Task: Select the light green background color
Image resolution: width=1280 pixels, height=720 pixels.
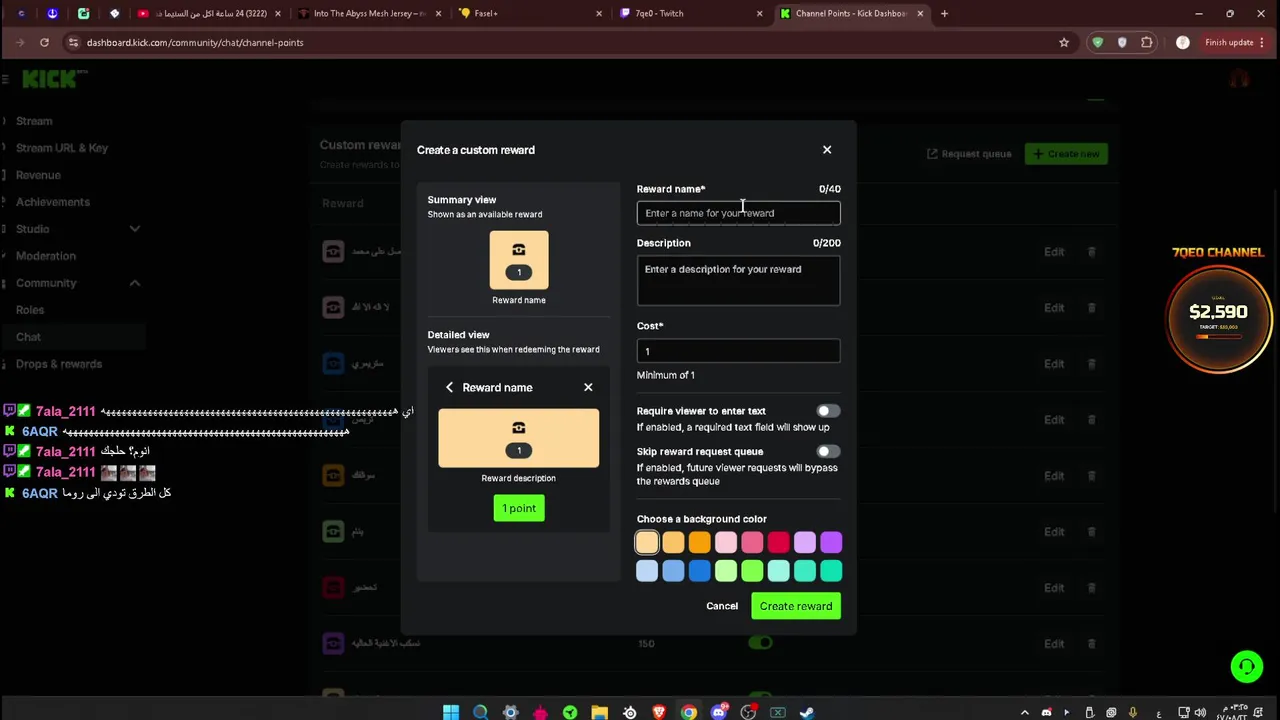Action: tap(726, 571)
